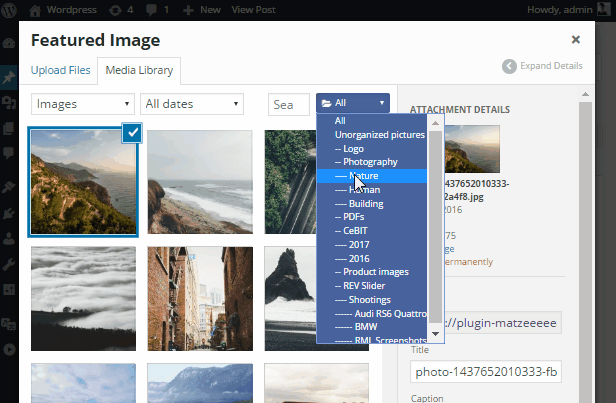
Task: Open Users icon in sidebar
Action: pyautogui.click(x=9, y=238)
